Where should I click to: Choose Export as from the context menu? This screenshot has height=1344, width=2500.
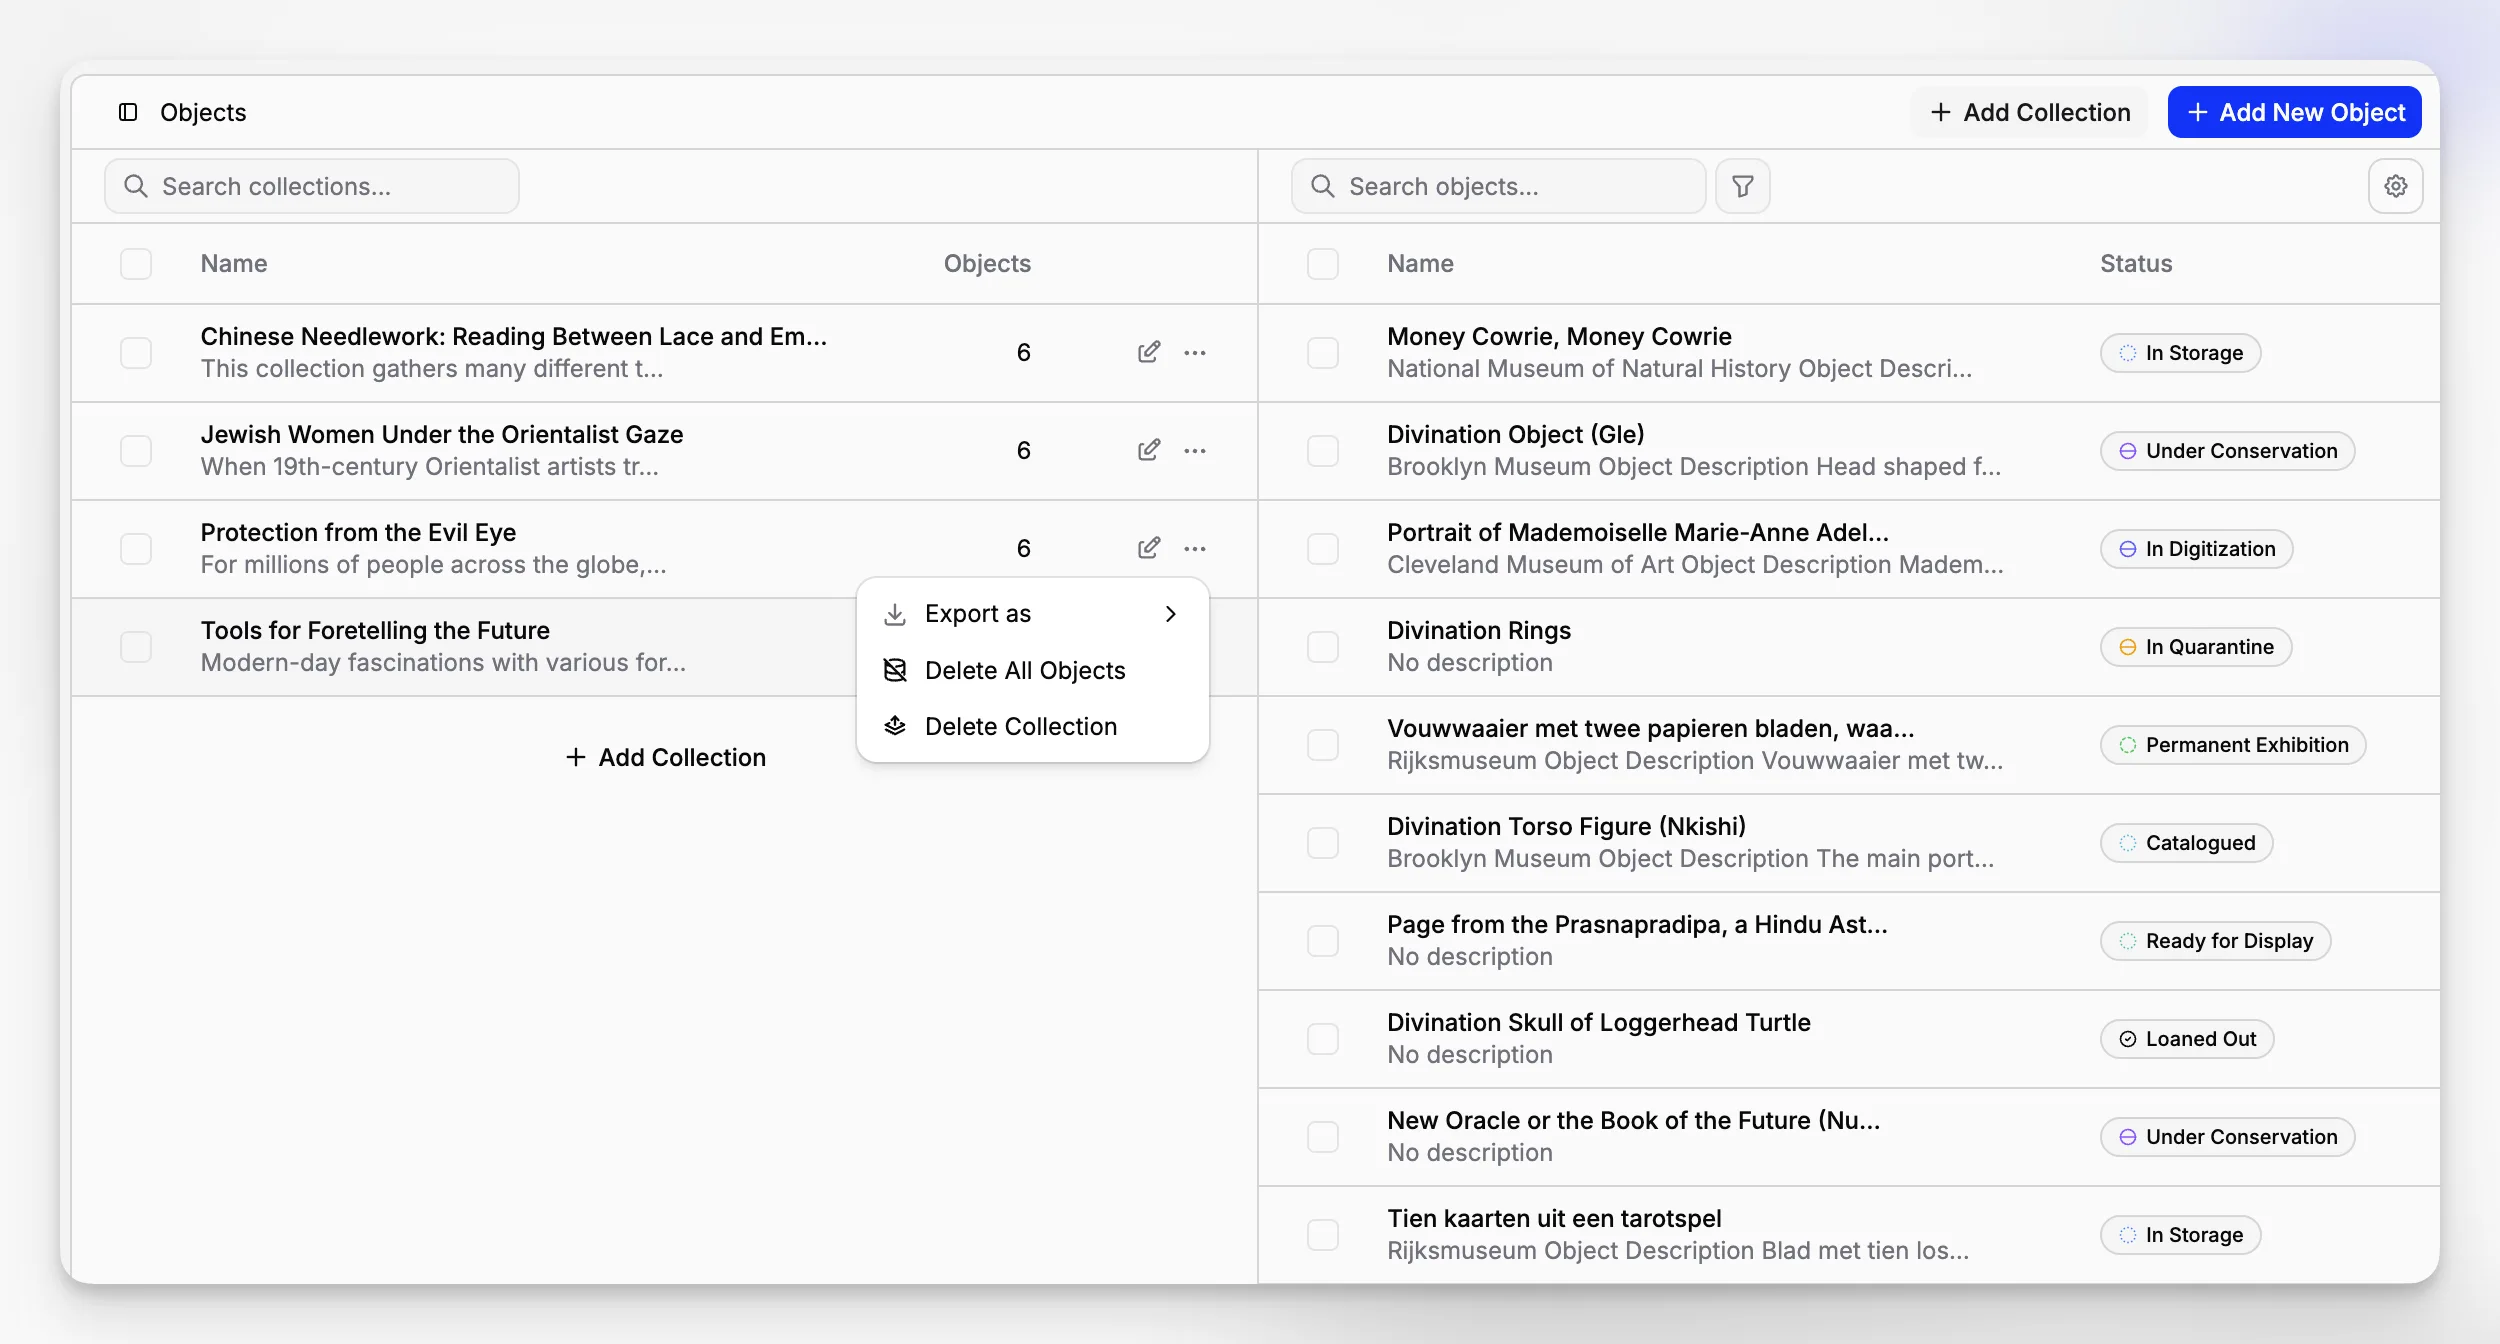[1032, 614]
